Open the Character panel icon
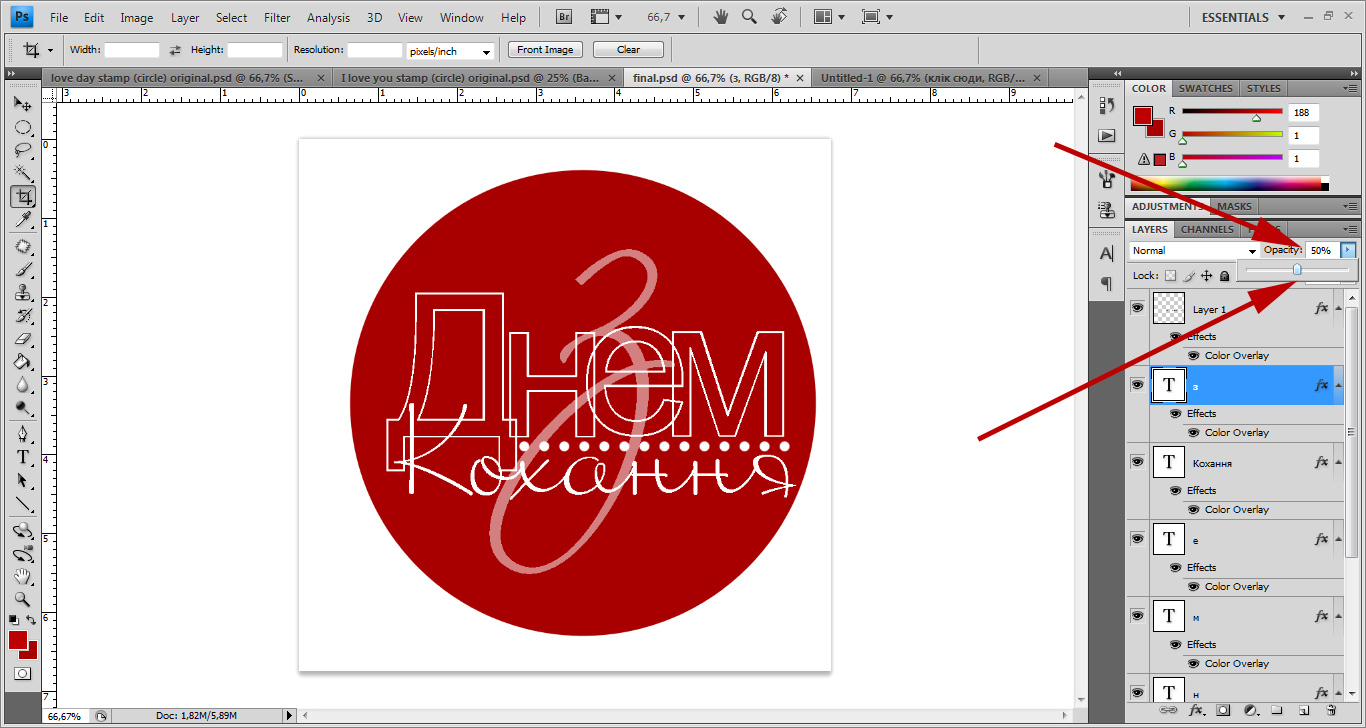Viewport: 1366px width, 728px height. tap(1106, 253)
